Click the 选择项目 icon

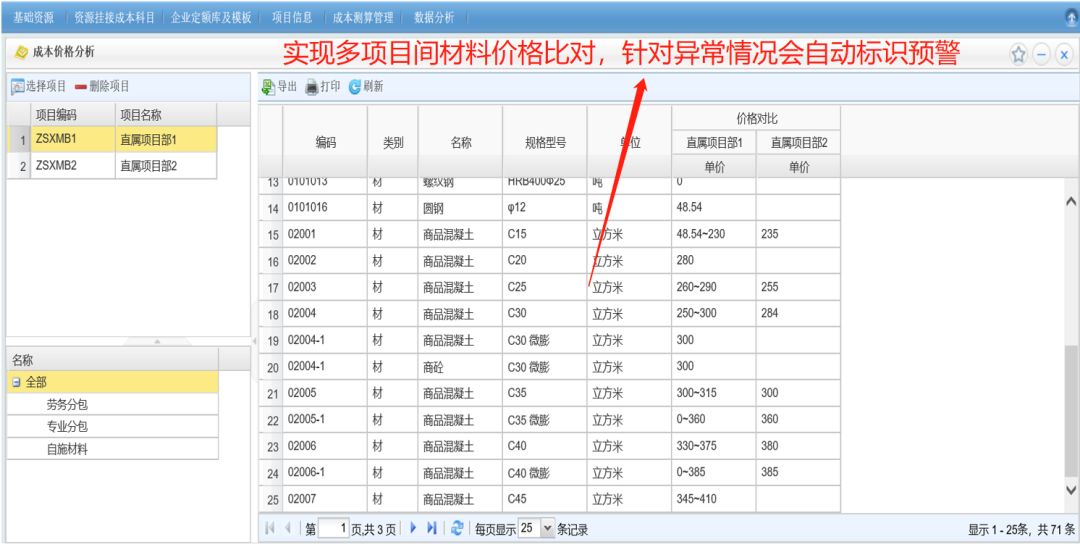tap(17, 87)
